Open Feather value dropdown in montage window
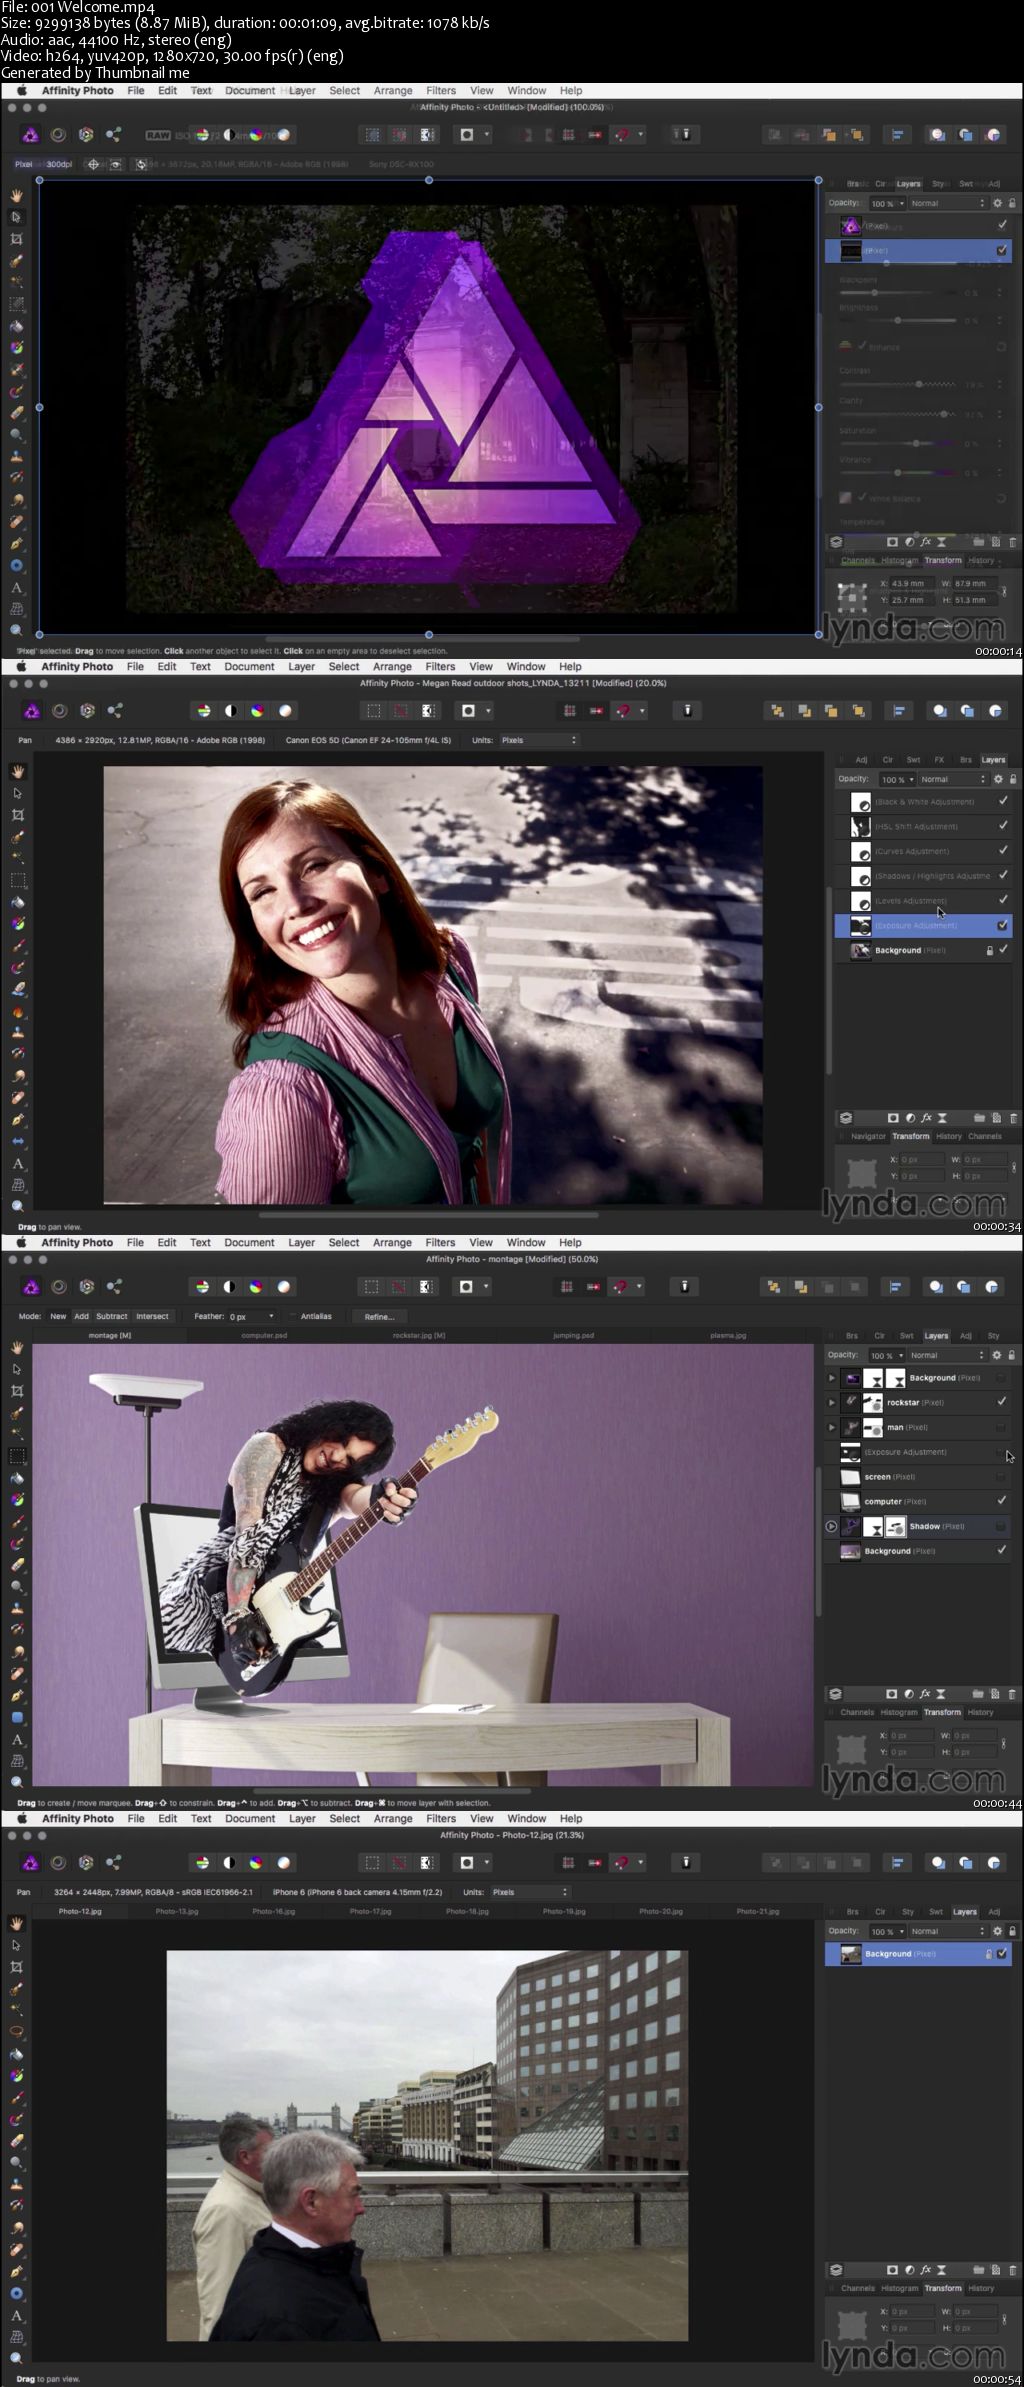This screenshot has height=2387, width=1024. point(252,1316)
